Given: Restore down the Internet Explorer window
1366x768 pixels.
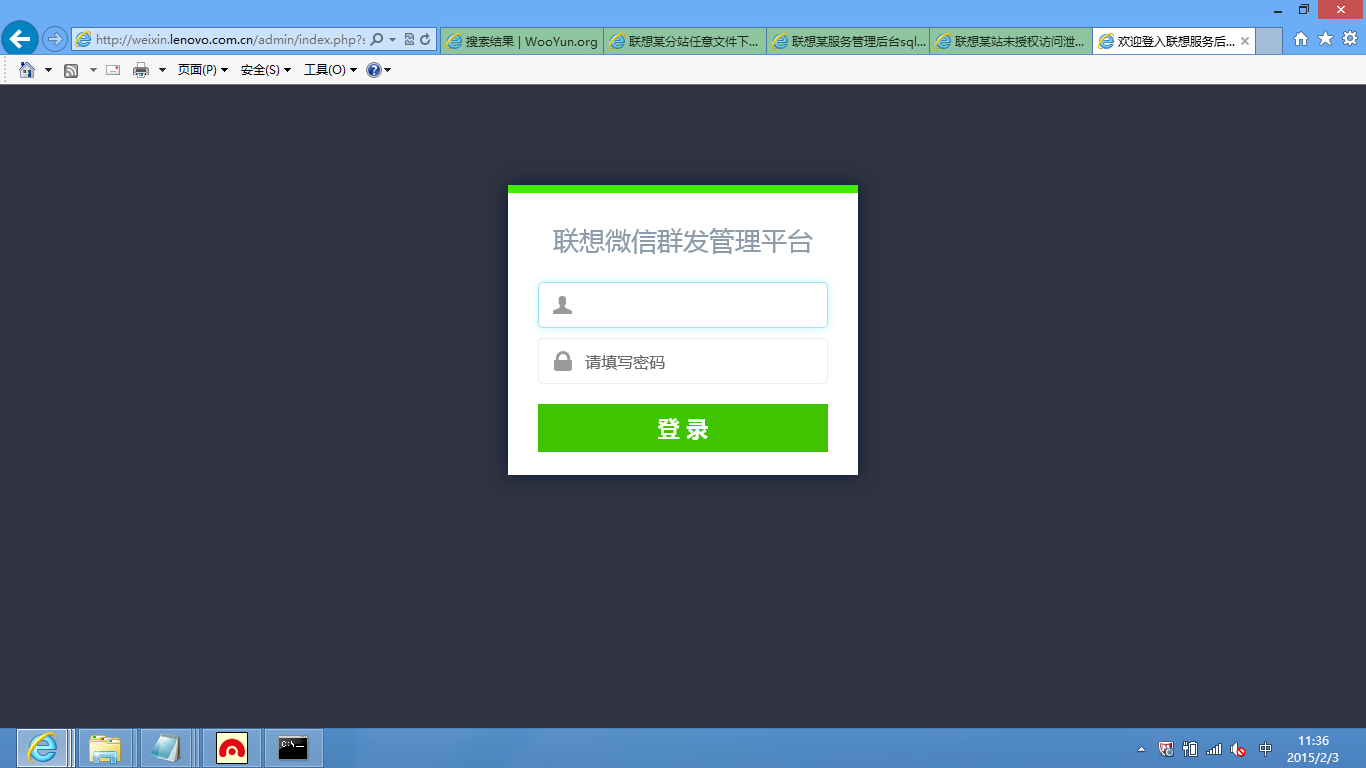Looking at the screenshot, I should click(x=1304, y=10).
